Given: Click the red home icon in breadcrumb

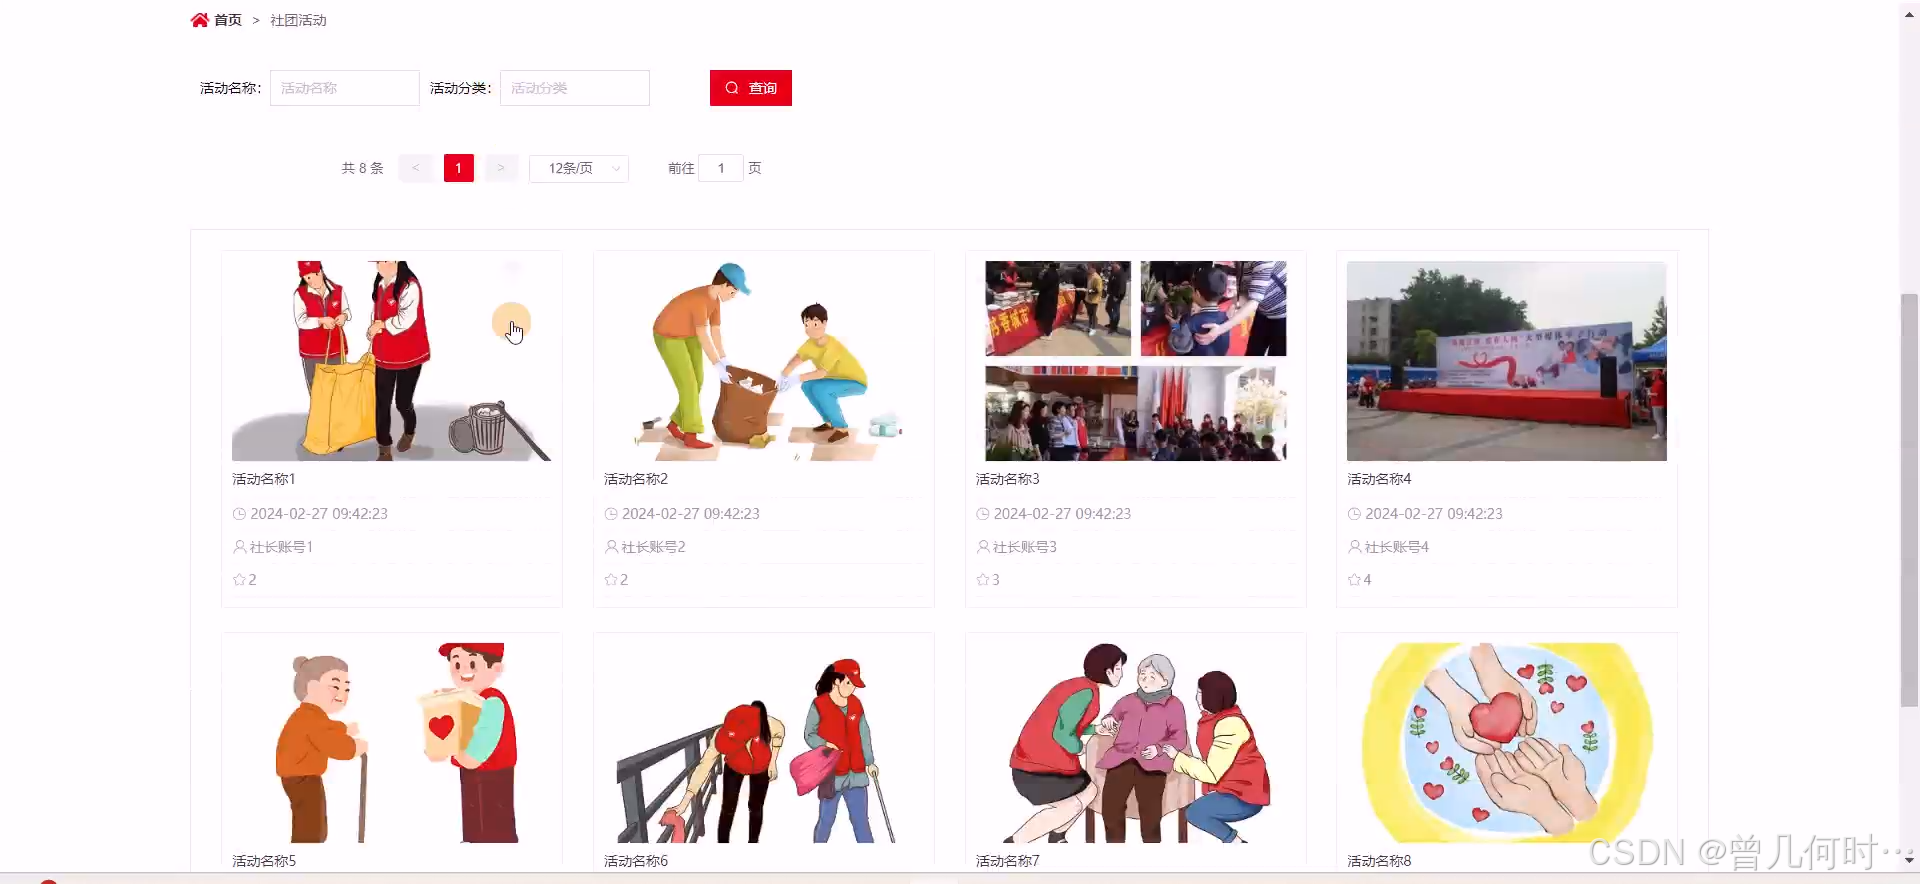Looking at the screenshot, I should (200, 20).
